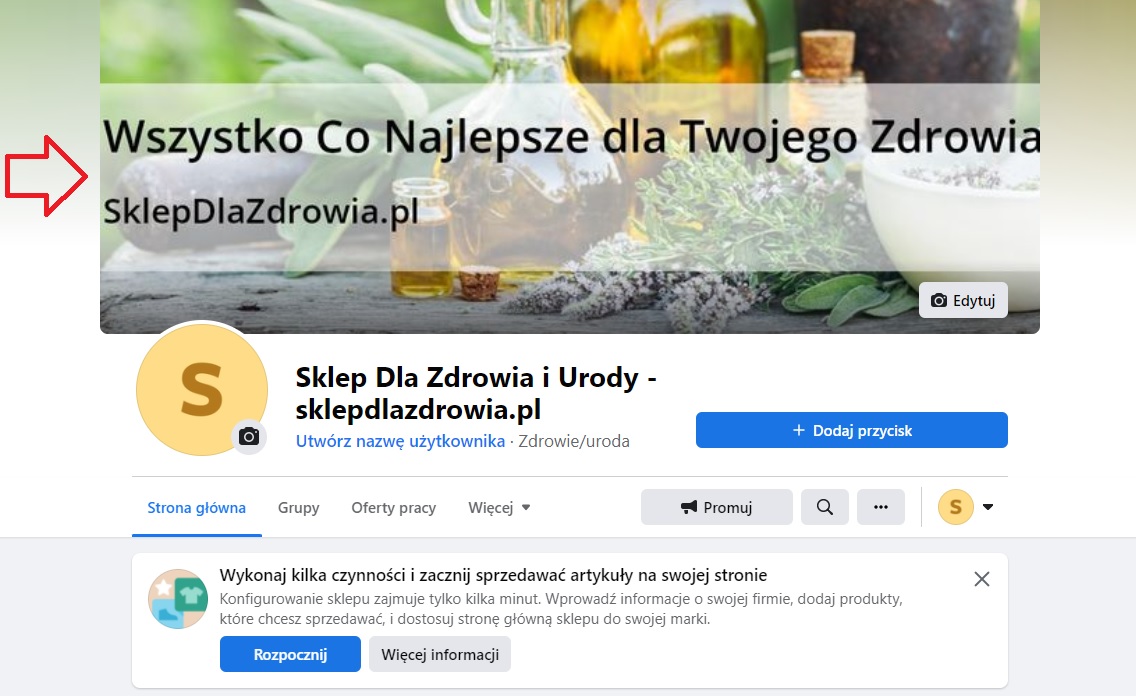
Task: Click the Dodaj przycisk blue button
Action: tap(851, 430)
